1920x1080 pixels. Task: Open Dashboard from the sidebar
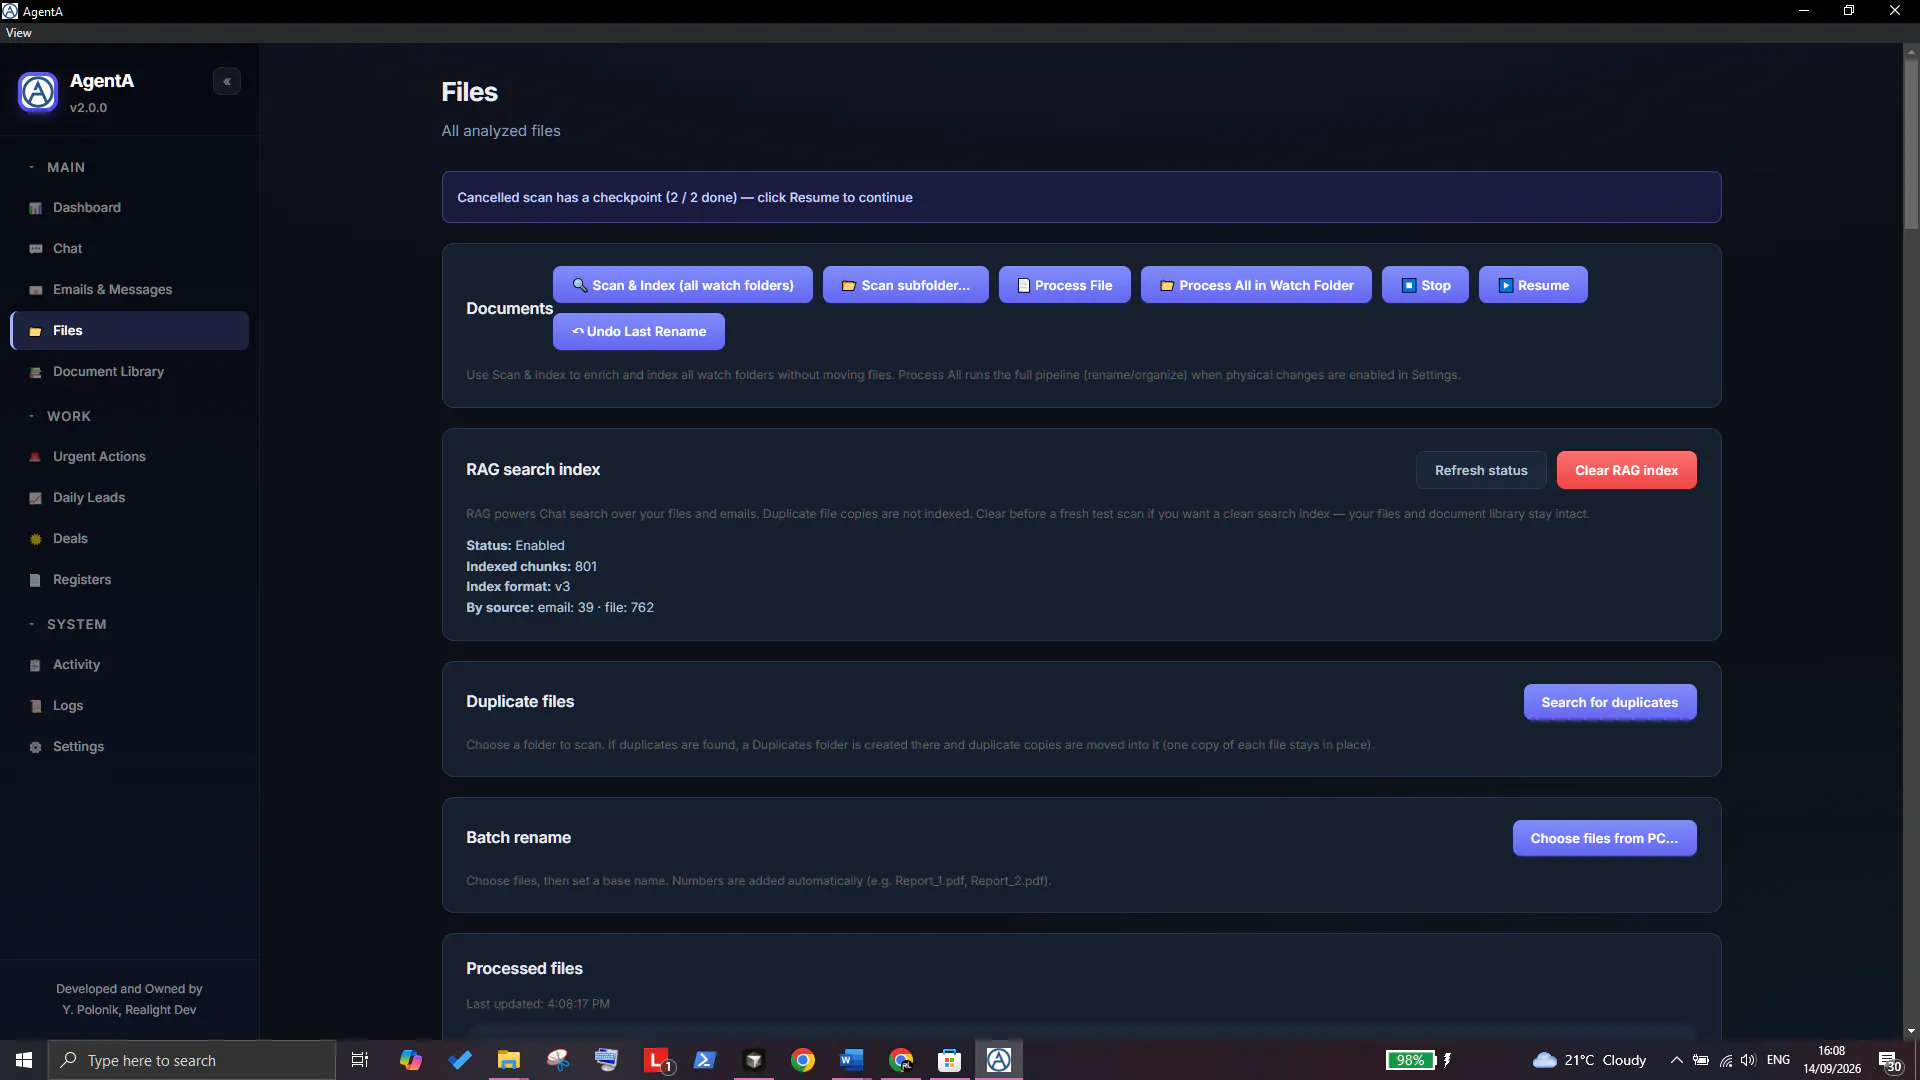tap(129, 208)
